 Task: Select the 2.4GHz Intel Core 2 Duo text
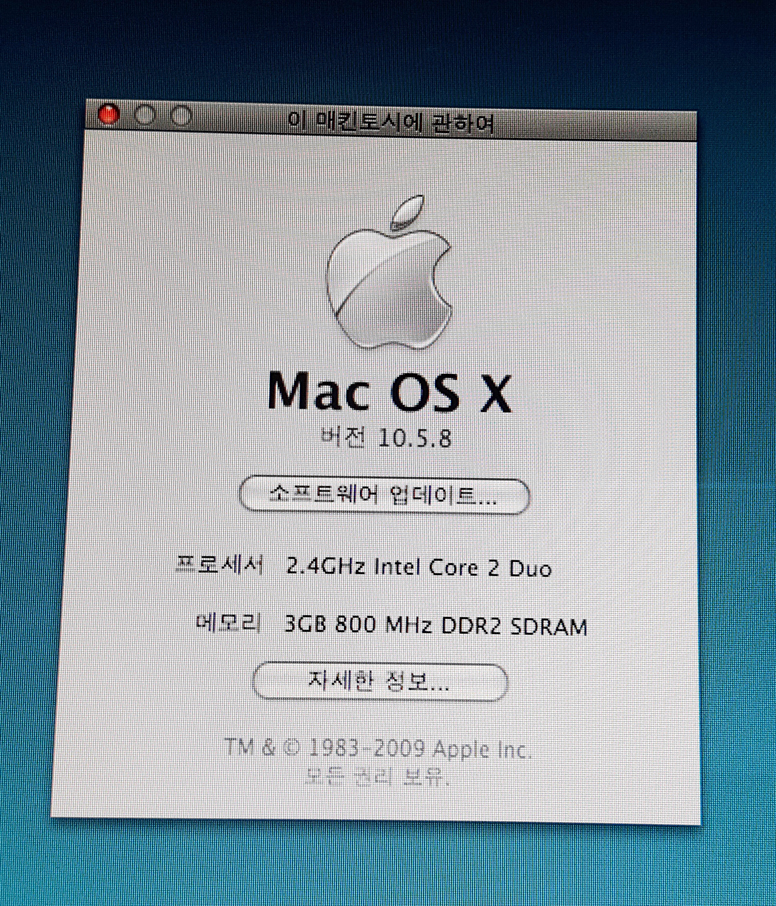pyautogui.click(x=418, y=568)
